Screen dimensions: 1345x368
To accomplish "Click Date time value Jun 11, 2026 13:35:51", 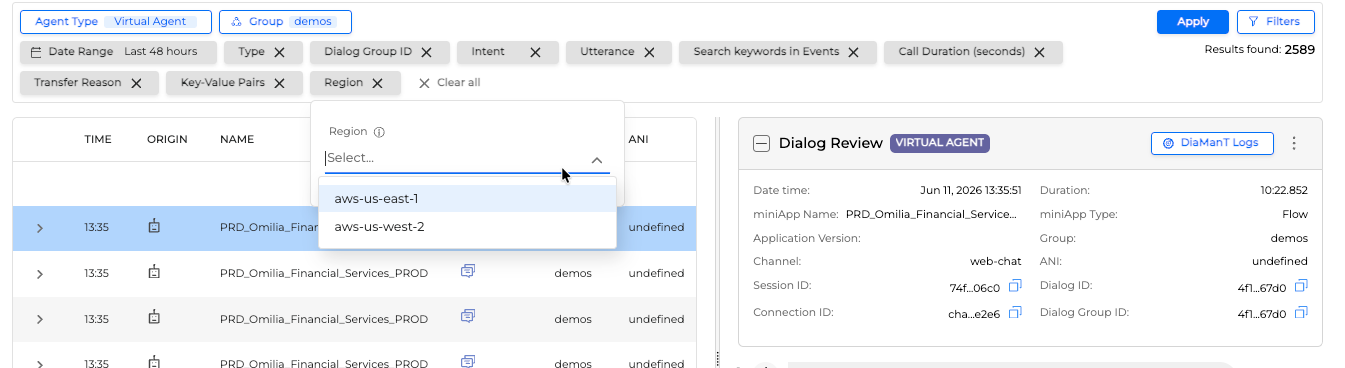I will click(x=970, y=190).
